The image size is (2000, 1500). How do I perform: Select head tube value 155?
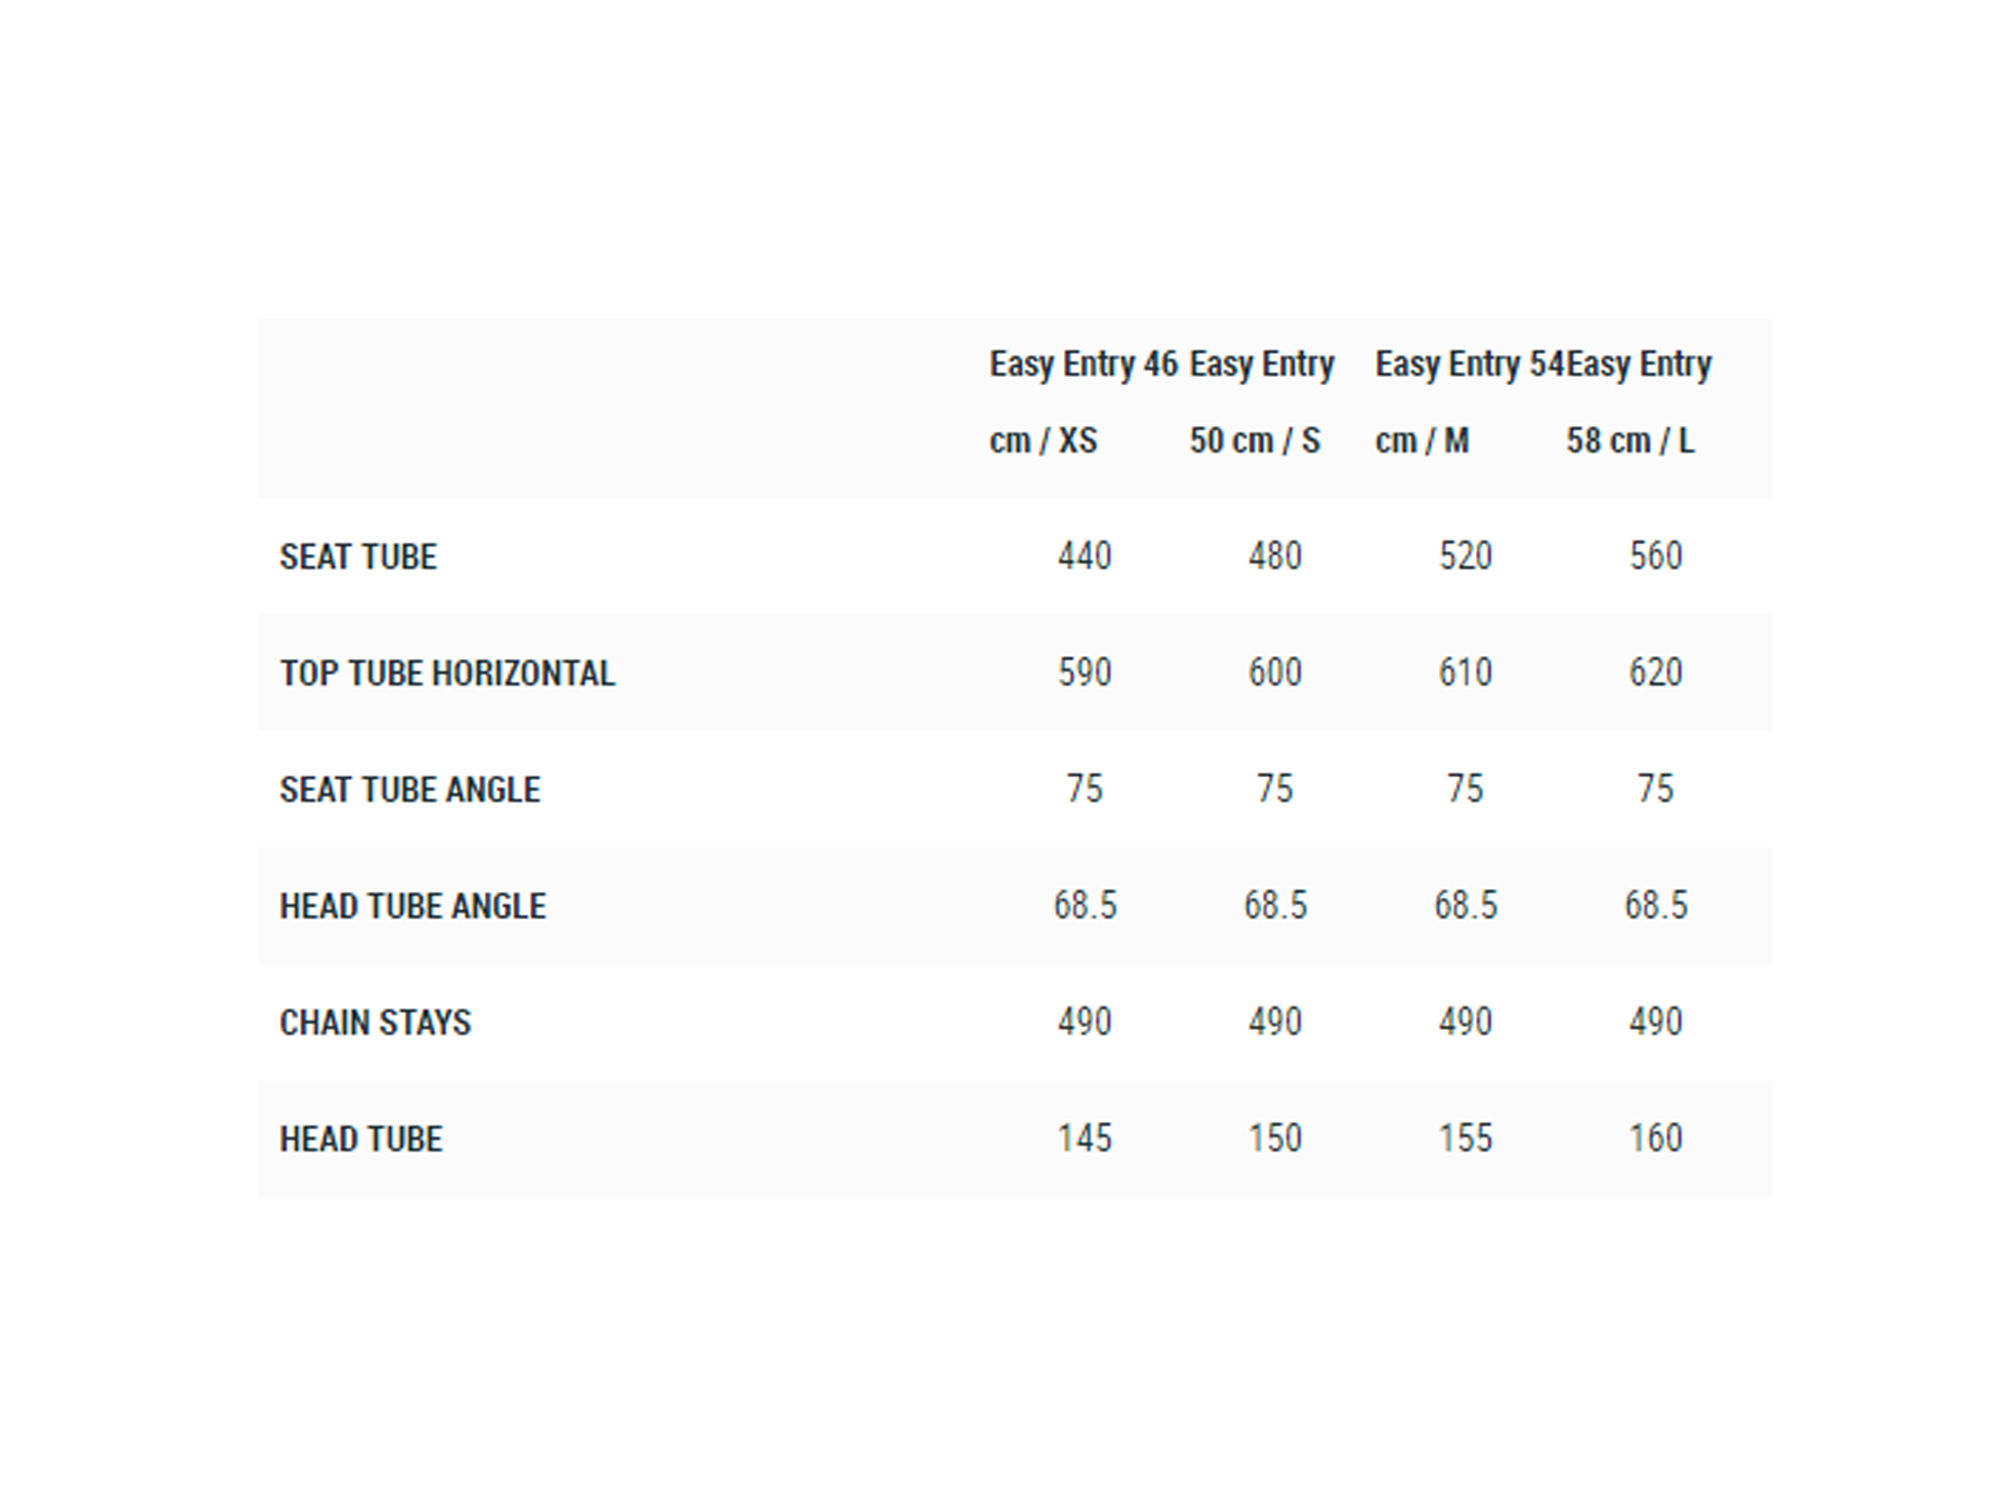(1466, 1138)
